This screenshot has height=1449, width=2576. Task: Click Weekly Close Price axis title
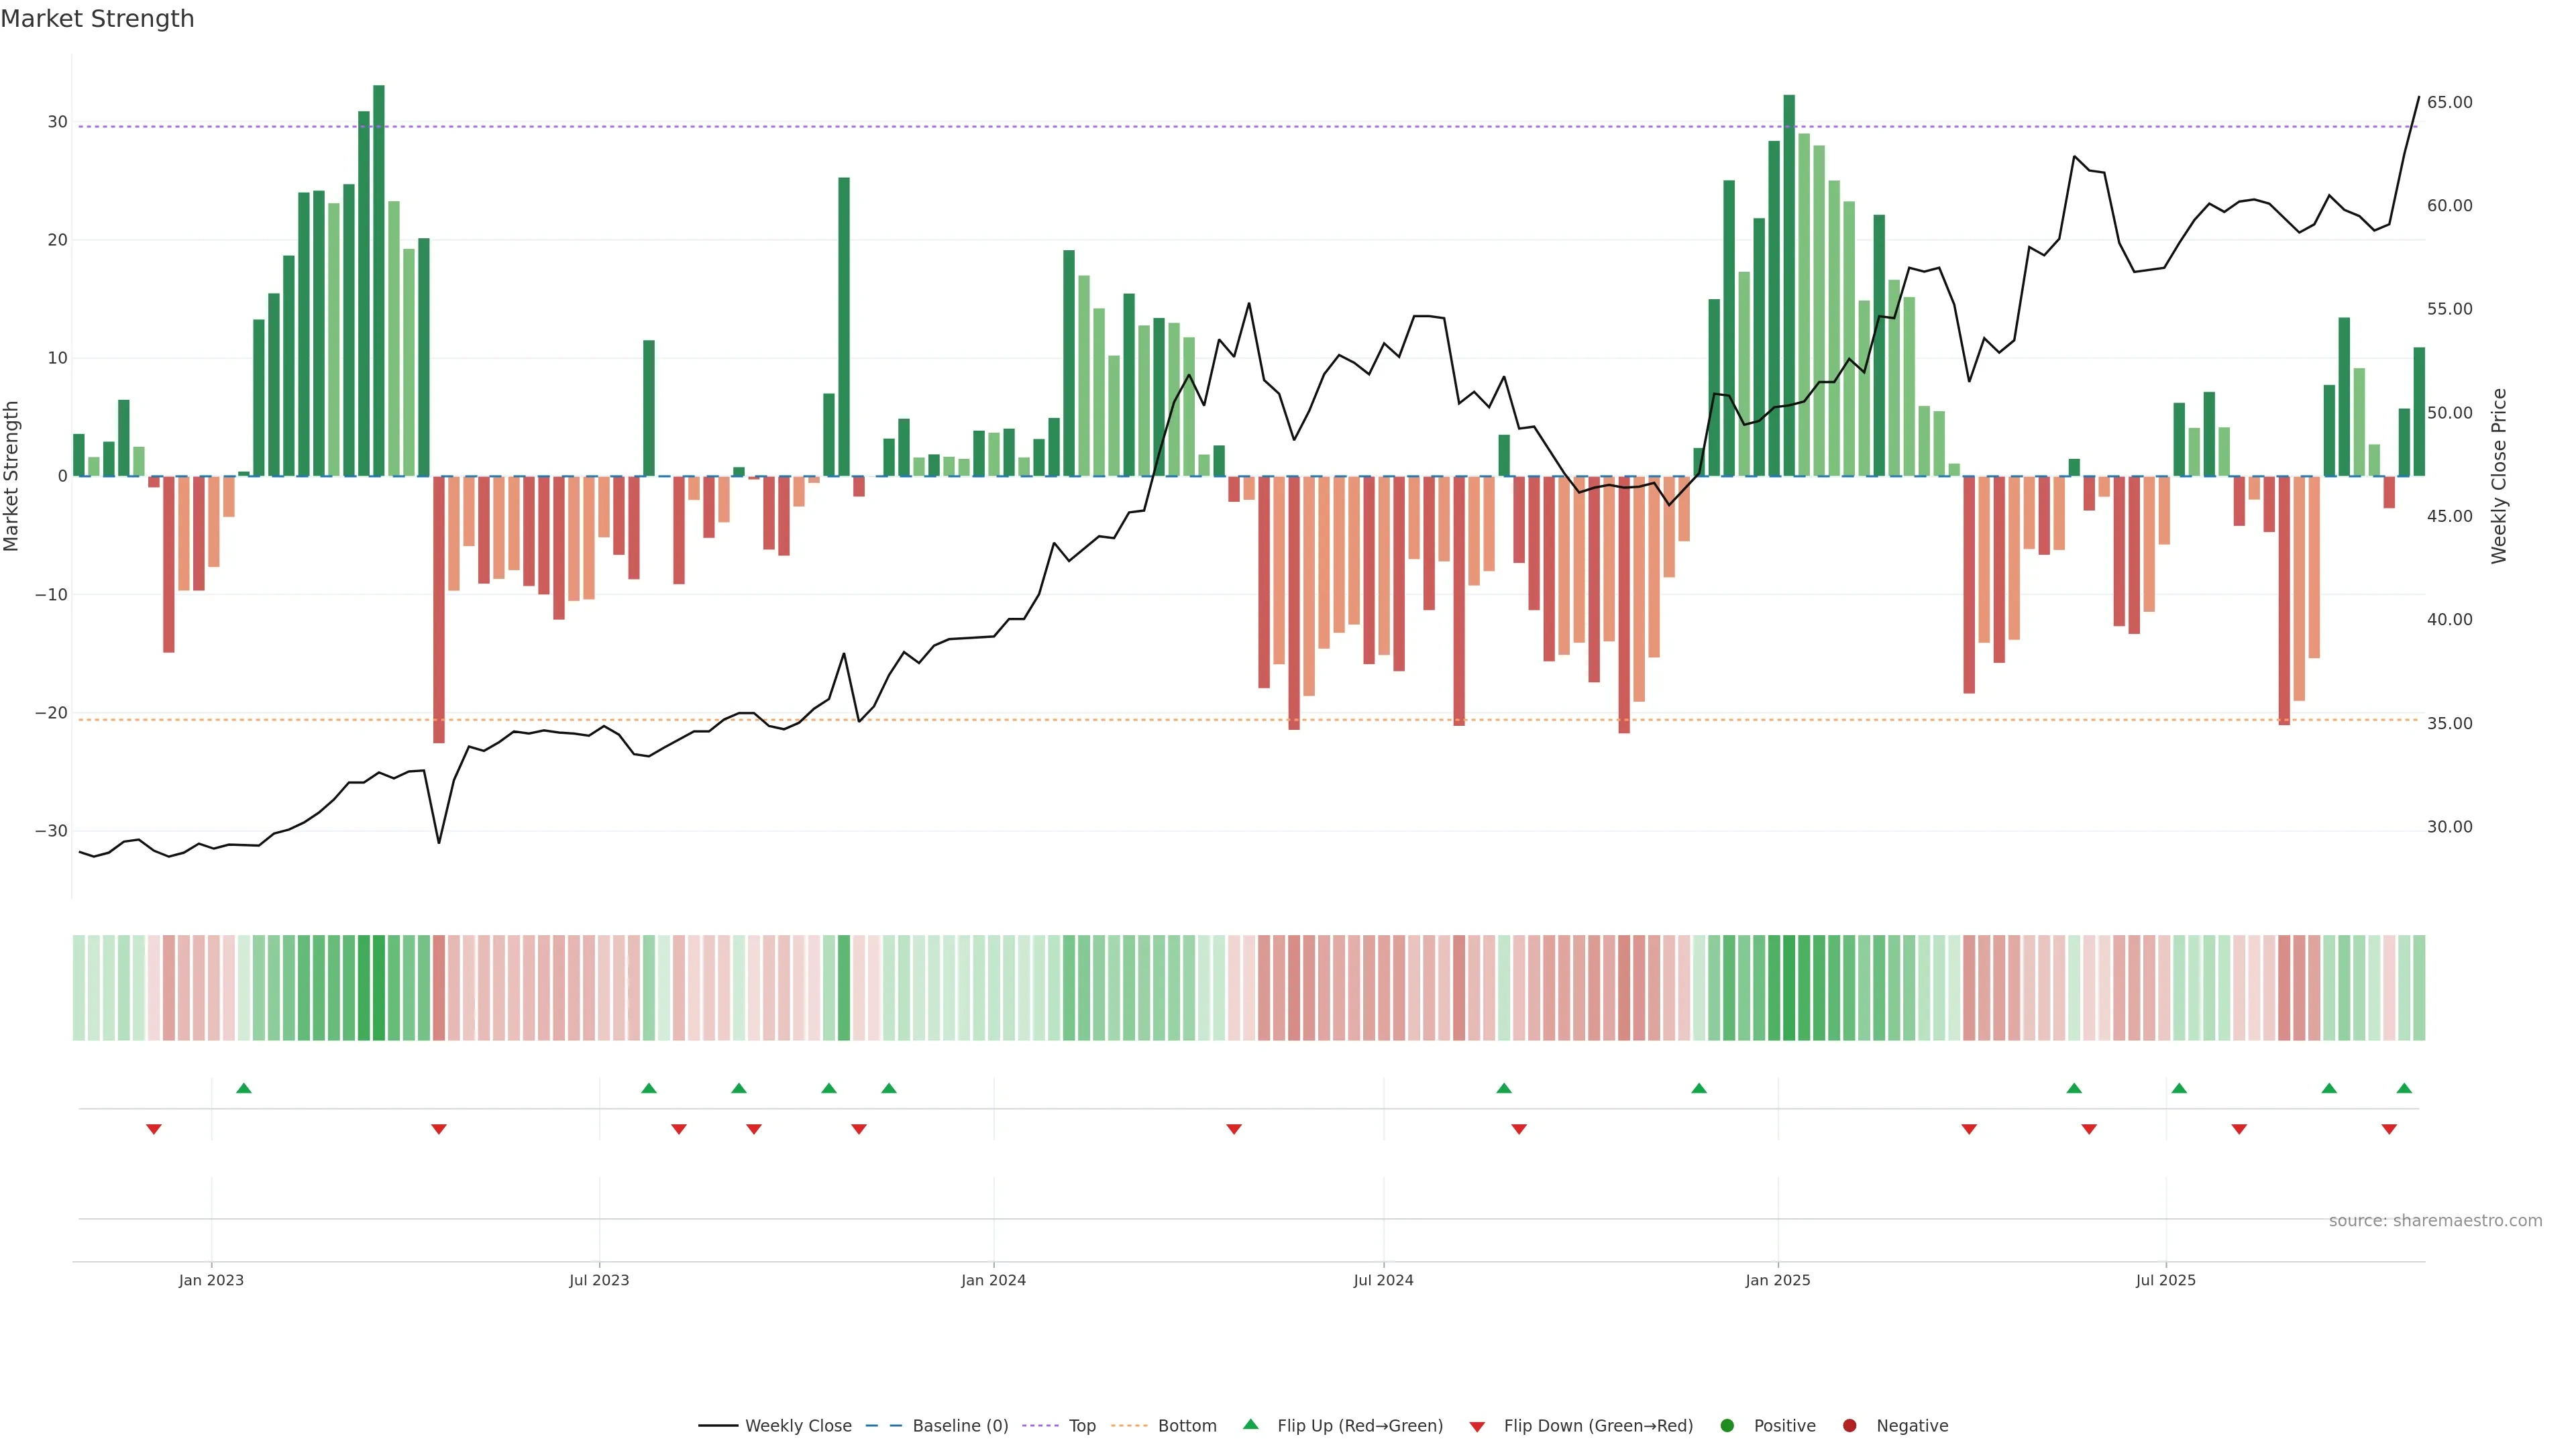(x=2499, y=476)
